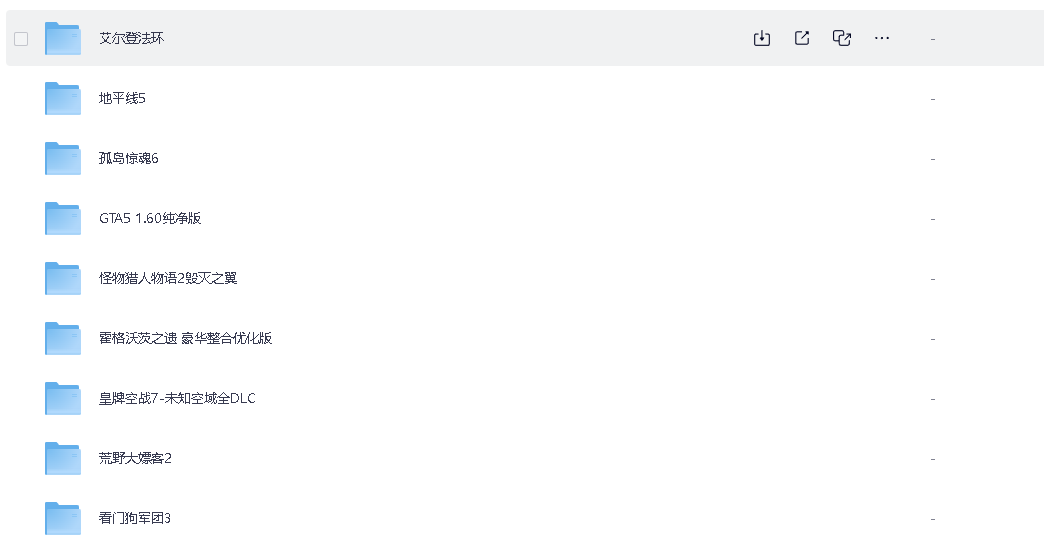The width and height of the screenshot is (1044, 547).
Task: Click the GTA5 1.60纯净版 folder icon
Action: pyautogui.click(x=63, y=218)
